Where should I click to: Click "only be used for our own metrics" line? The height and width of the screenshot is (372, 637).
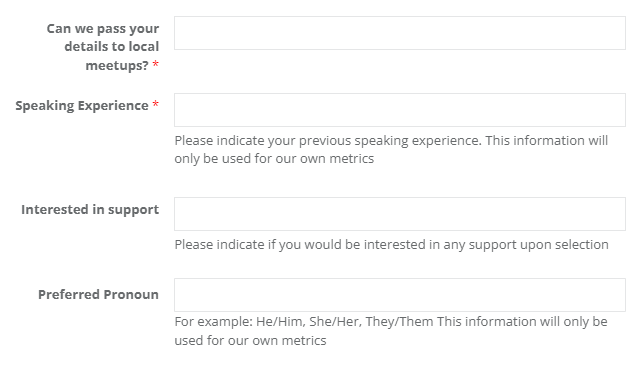(x=274, y=158)
